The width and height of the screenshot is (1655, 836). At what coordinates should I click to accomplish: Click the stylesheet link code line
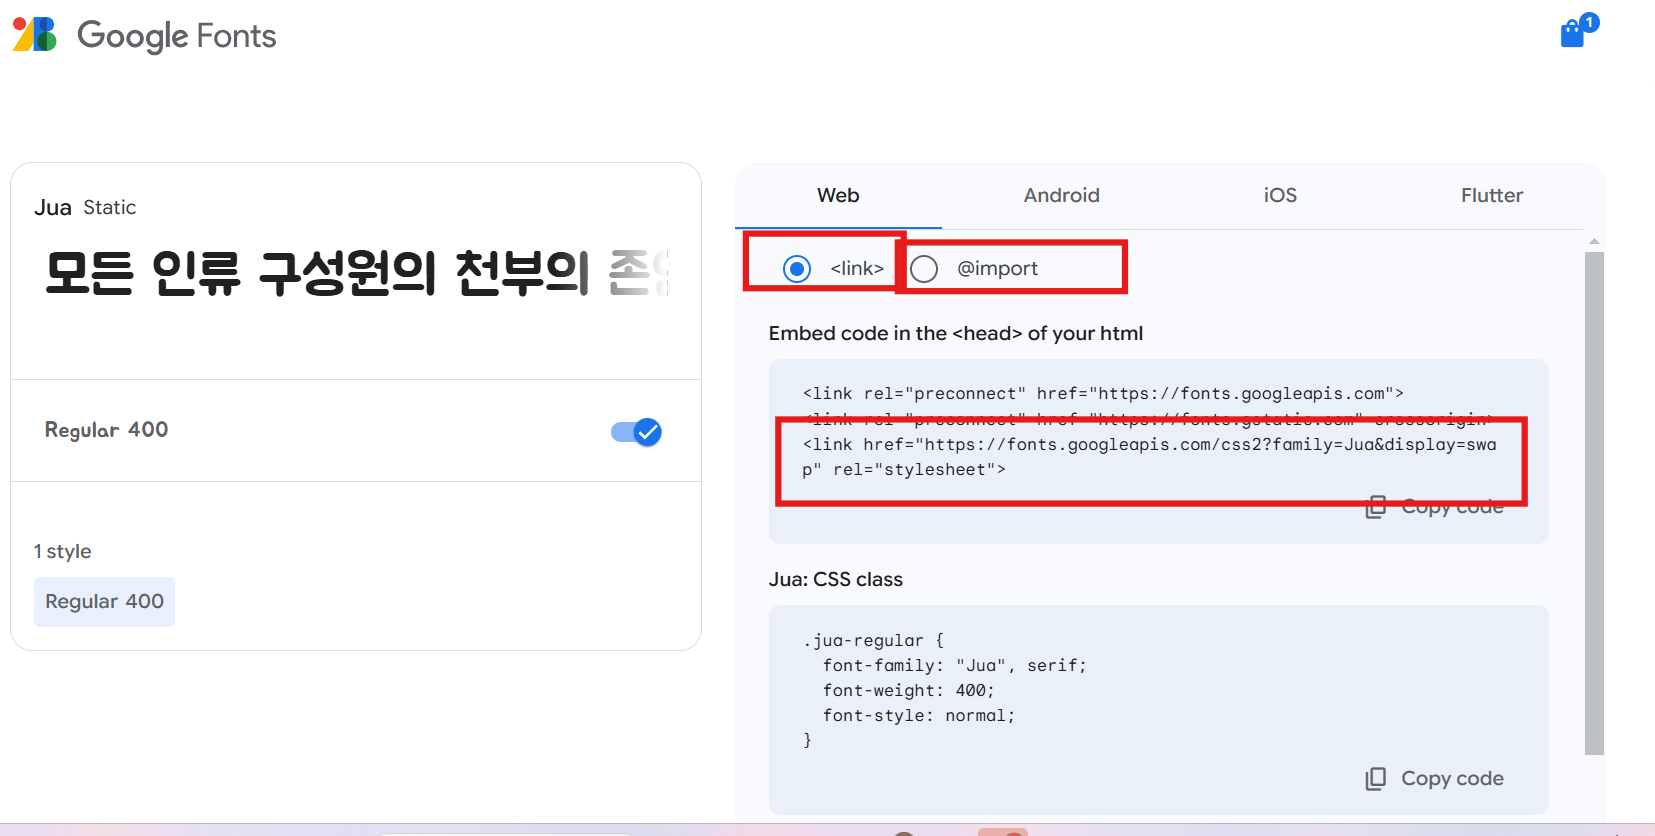coord(1149,457)
